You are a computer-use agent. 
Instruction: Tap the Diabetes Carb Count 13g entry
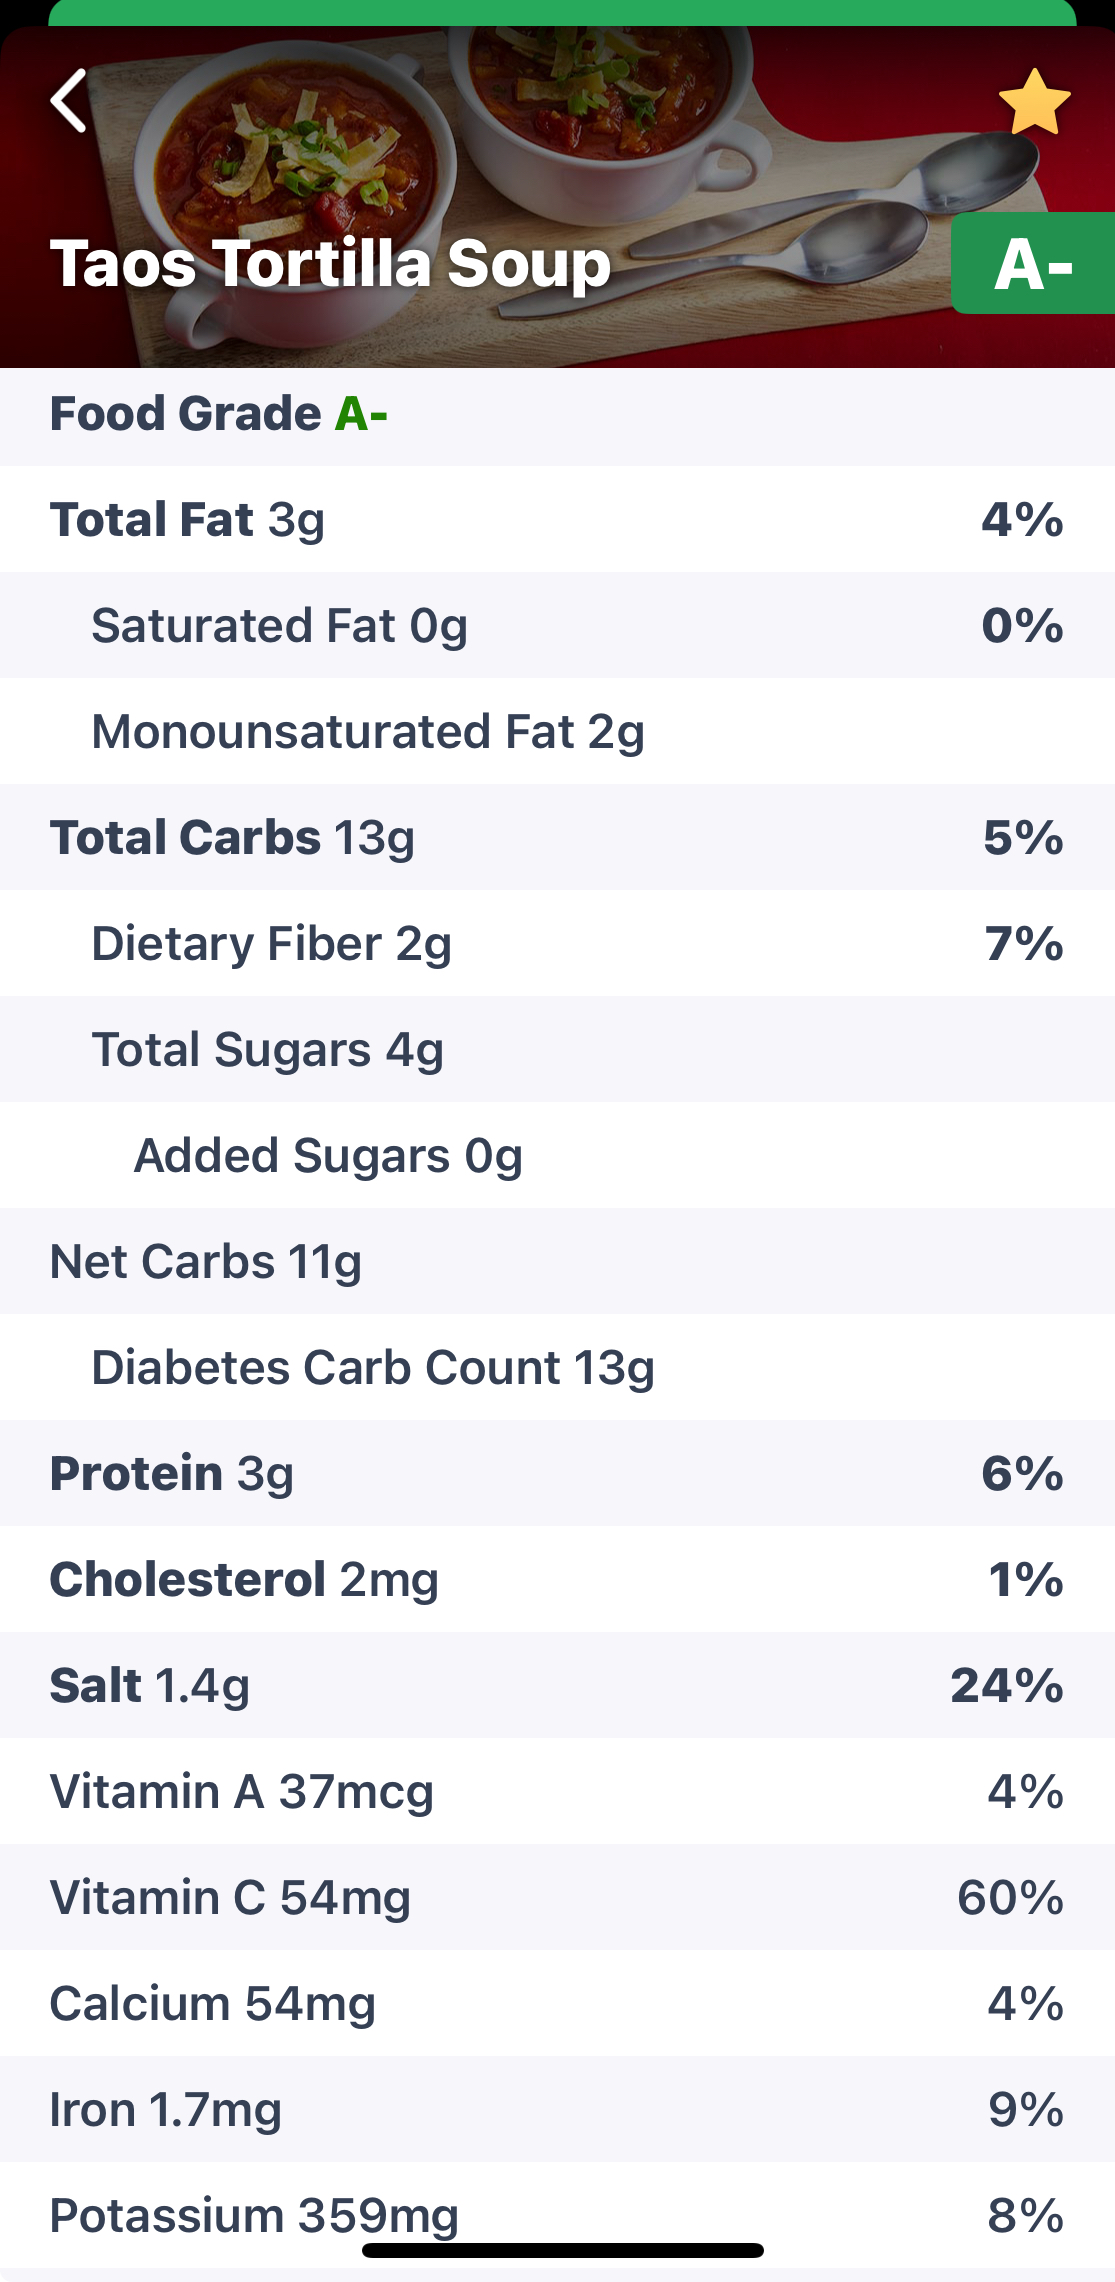373,1368
